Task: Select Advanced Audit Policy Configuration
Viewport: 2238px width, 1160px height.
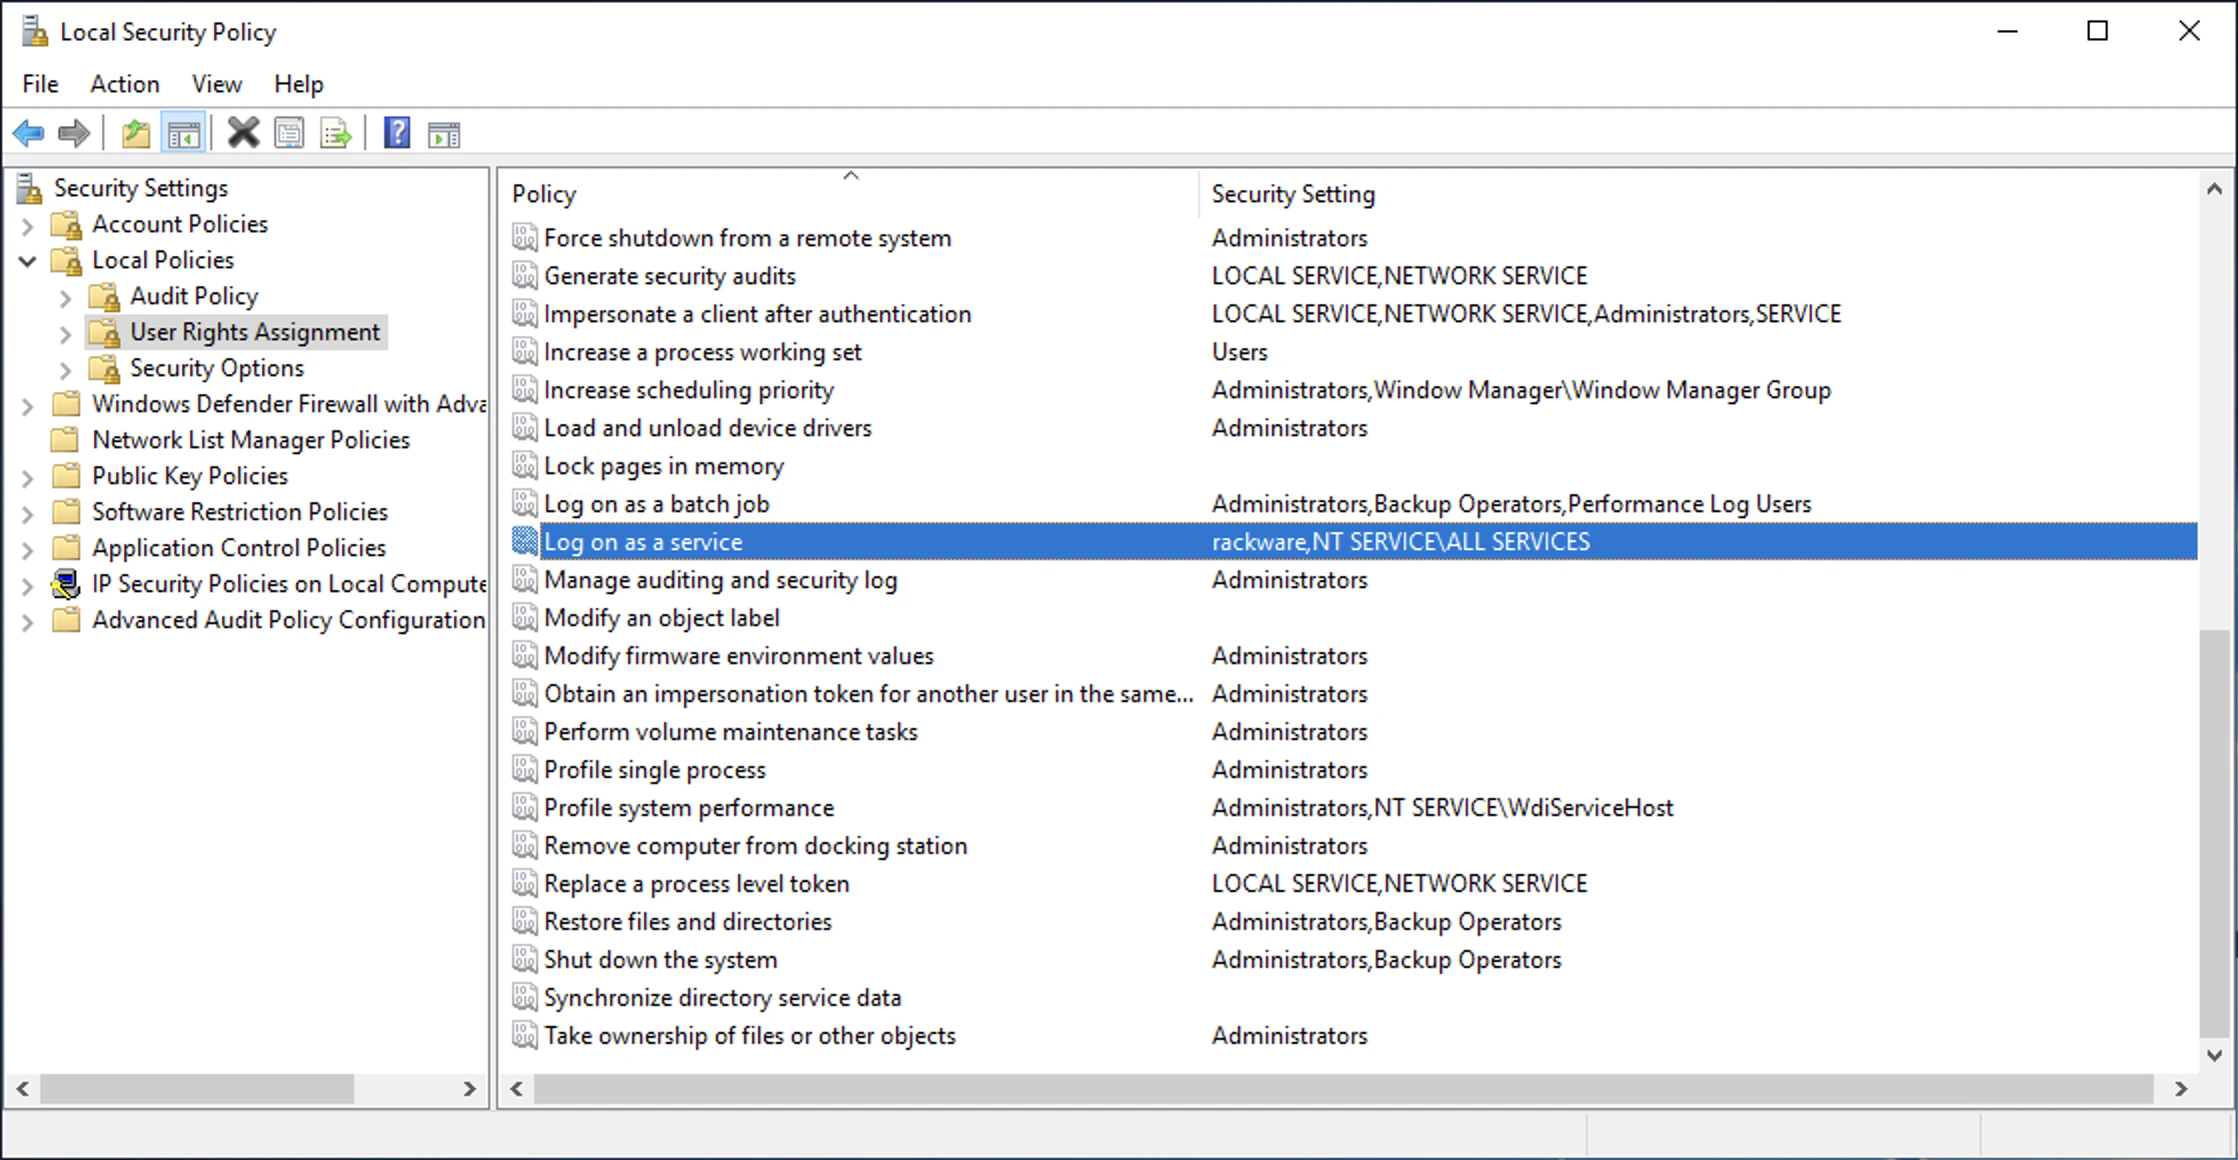Action: tap(288, 620)
